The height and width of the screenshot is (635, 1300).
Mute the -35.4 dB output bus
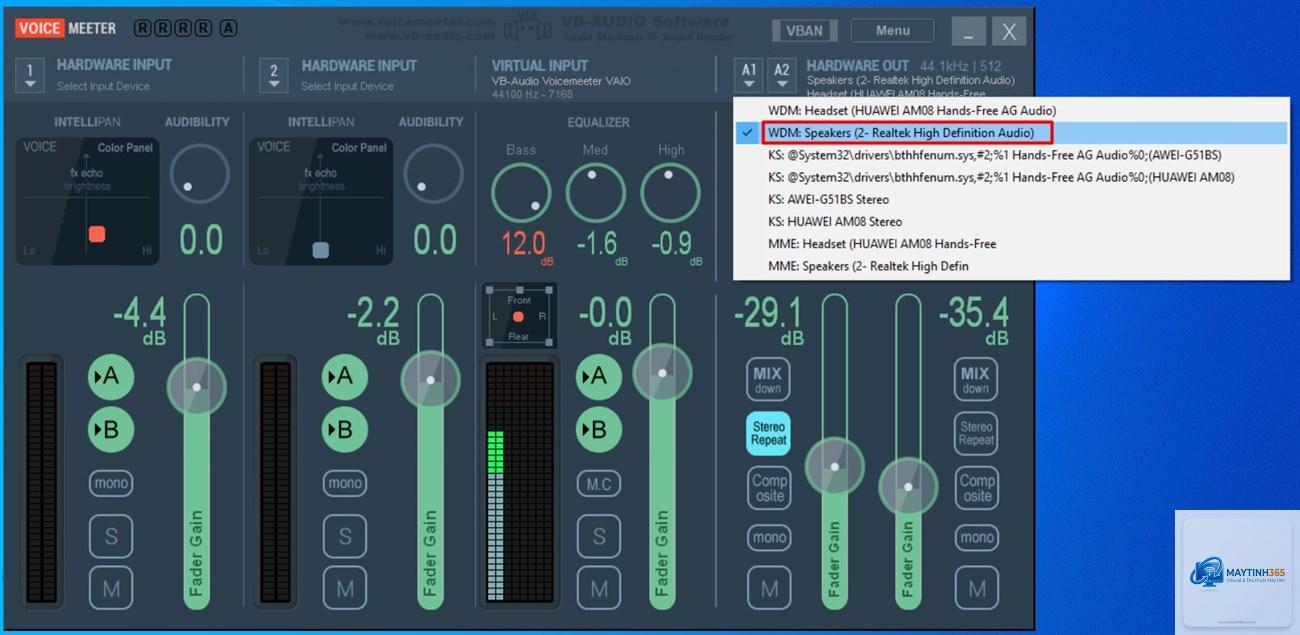(976, 589)
